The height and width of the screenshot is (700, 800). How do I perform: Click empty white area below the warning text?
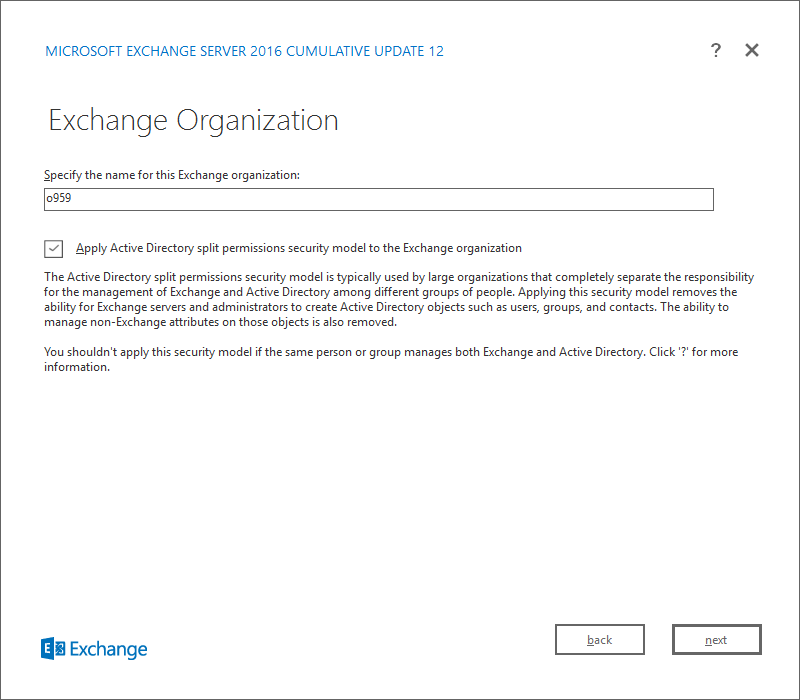(x=398, y=485)
